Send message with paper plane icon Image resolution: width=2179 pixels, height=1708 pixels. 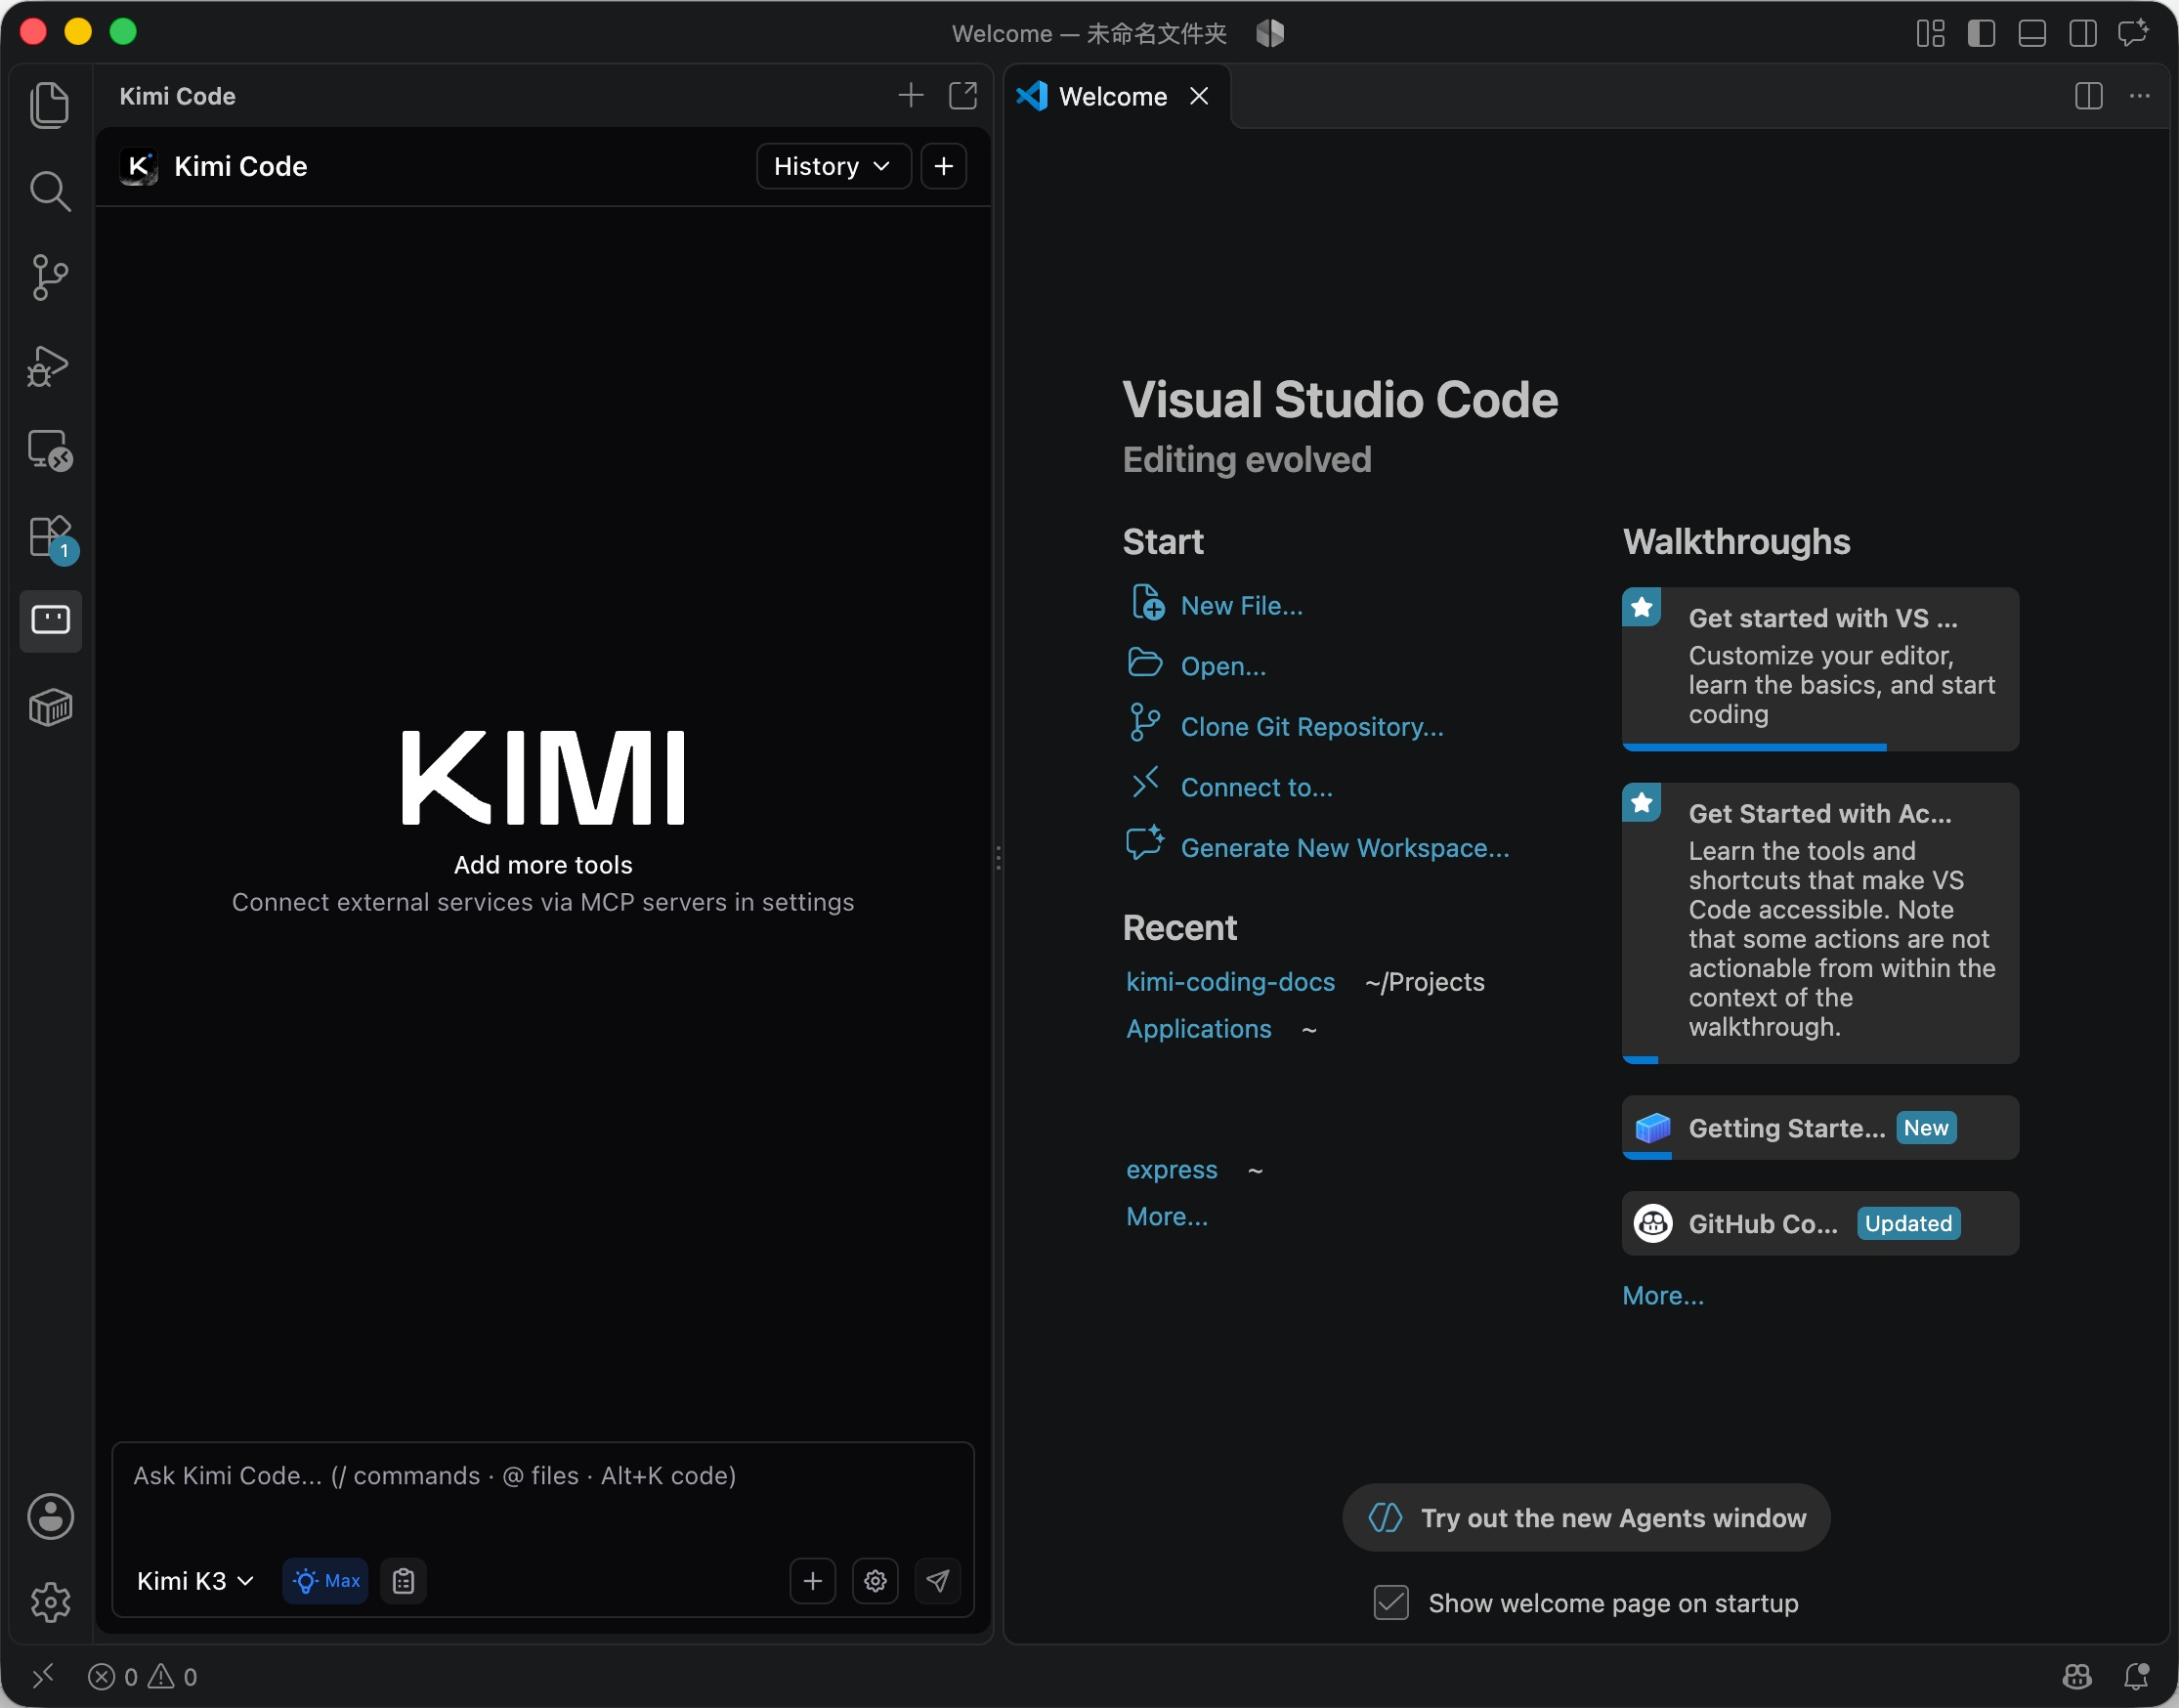tap(937, 1581)
